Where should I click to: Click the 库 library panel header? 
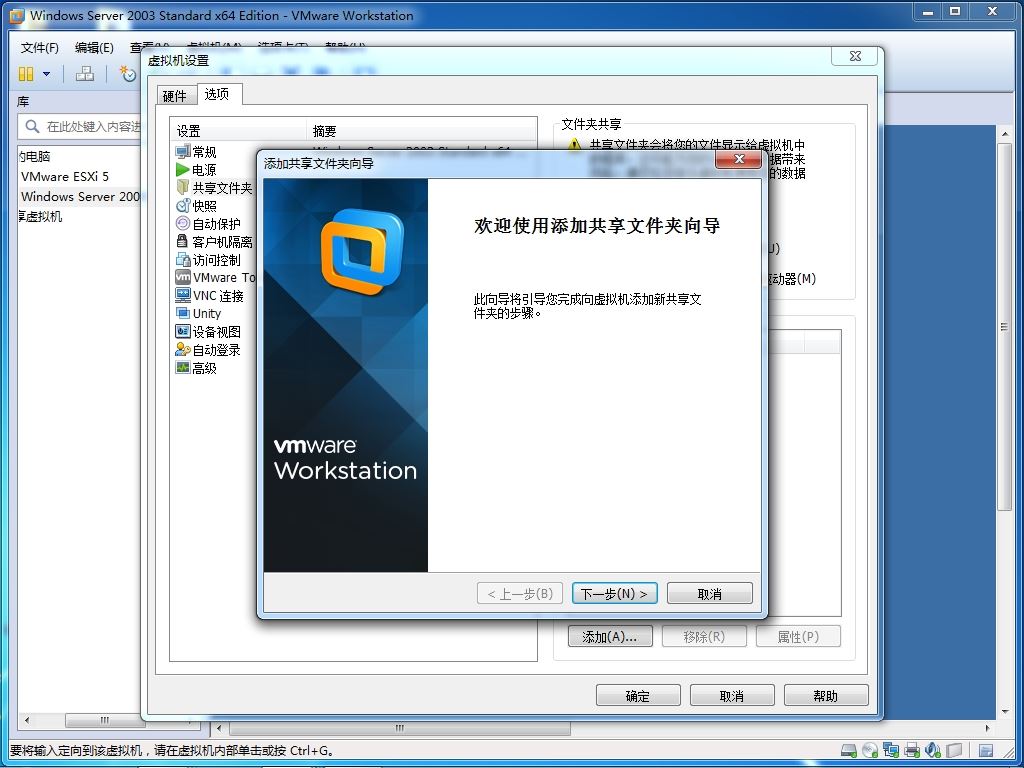click(x=24, y=101)
